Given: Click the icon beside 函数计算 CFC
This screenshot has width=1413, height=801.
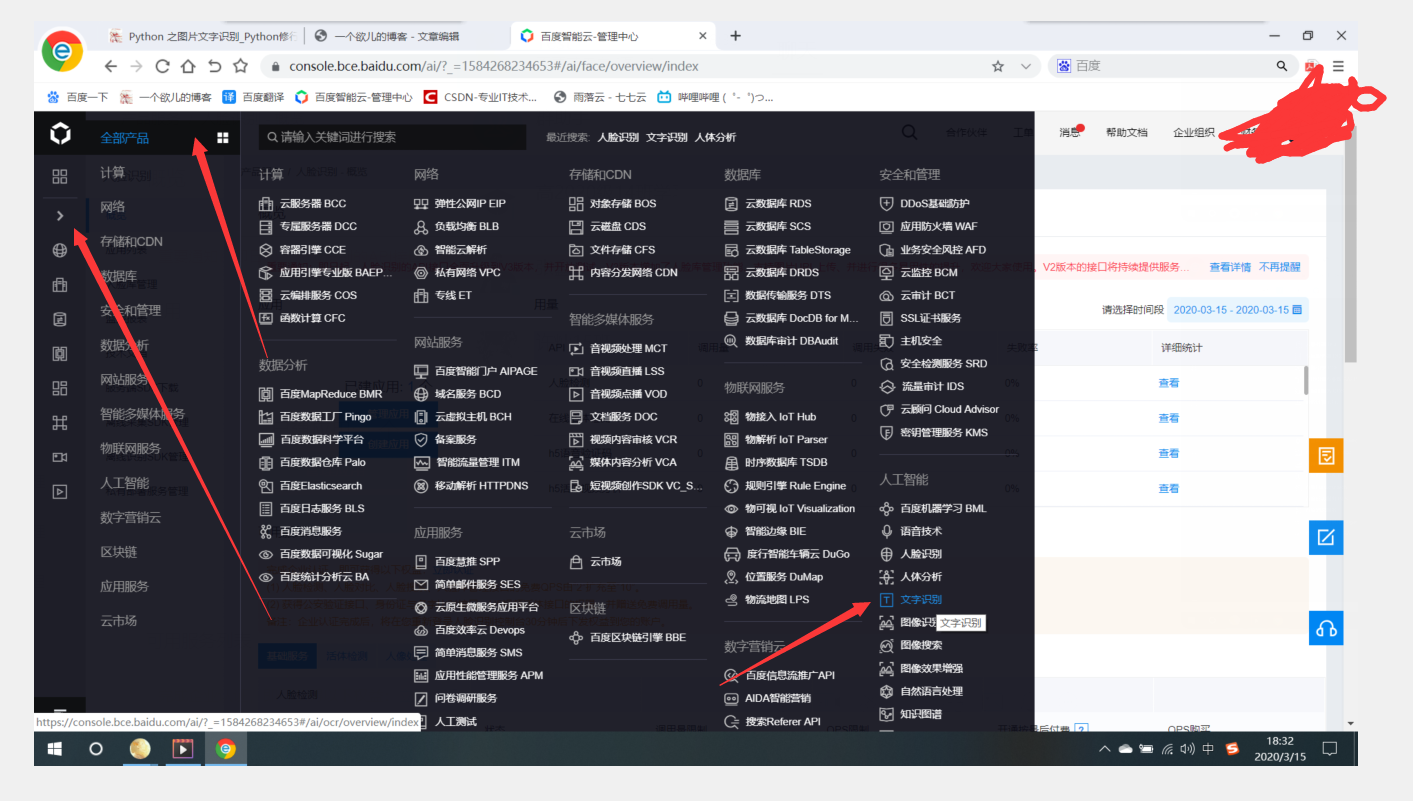Looking at the screenshot, I should [x=266, y=318].
